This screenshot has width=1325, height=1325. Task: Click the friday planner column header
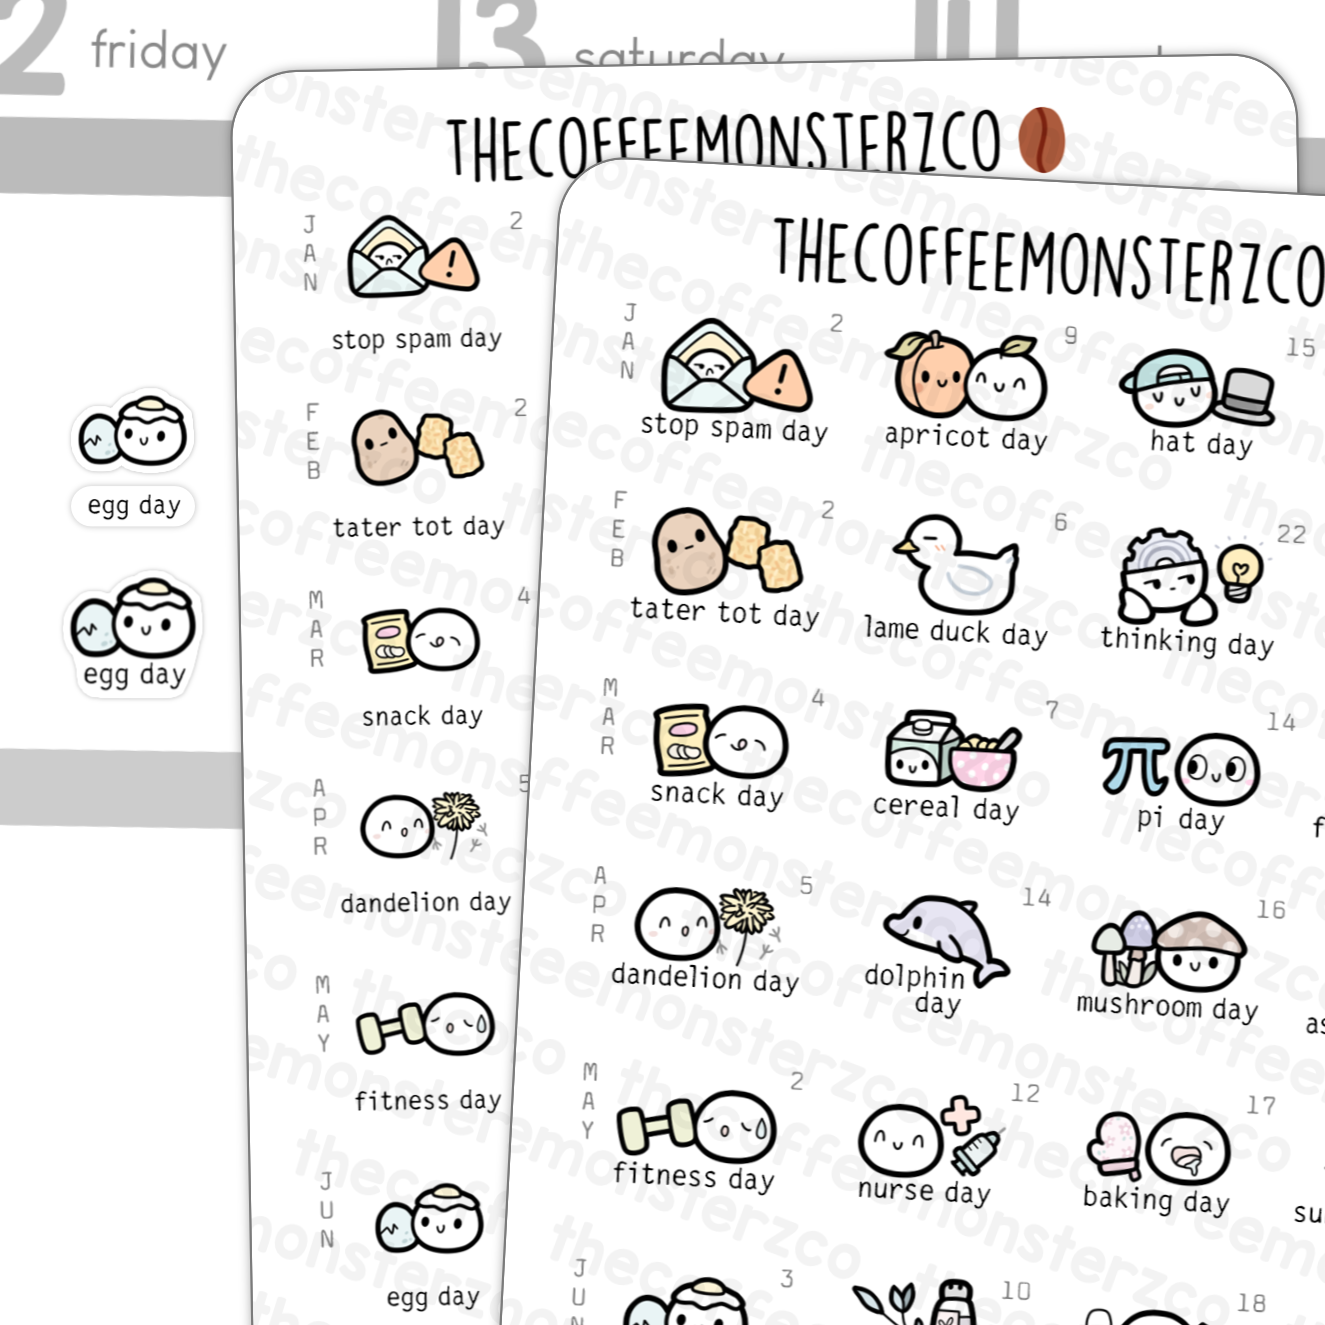(158, 51)
